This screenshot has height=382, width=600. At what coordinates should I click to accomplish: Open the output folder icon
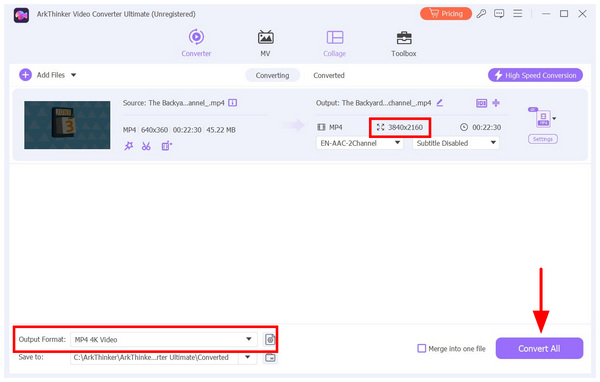click(x=270, y=358)
